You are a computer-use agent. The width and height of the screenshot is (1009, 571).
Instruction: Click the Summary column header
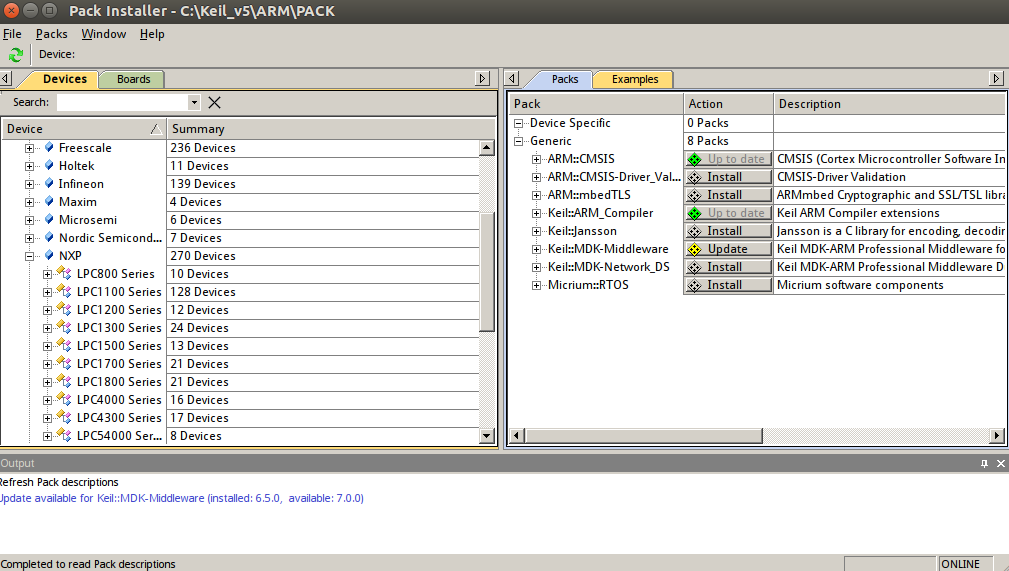tap(331, 129)
